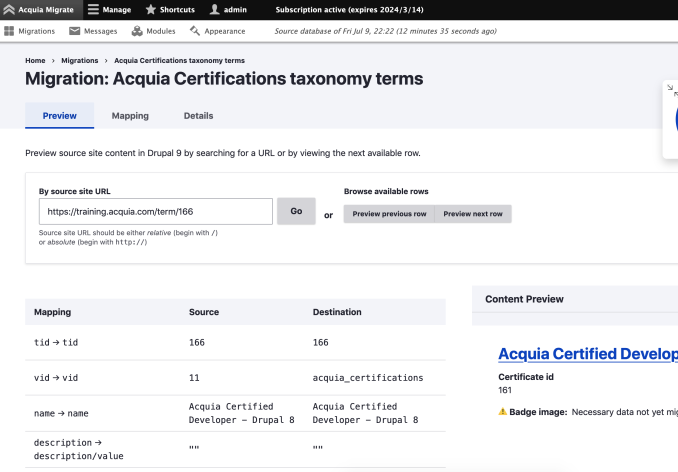Click Preview previous row button
The height and width of the screenshot is (472, 678).
pyautogui.click(x=389, y=214)
